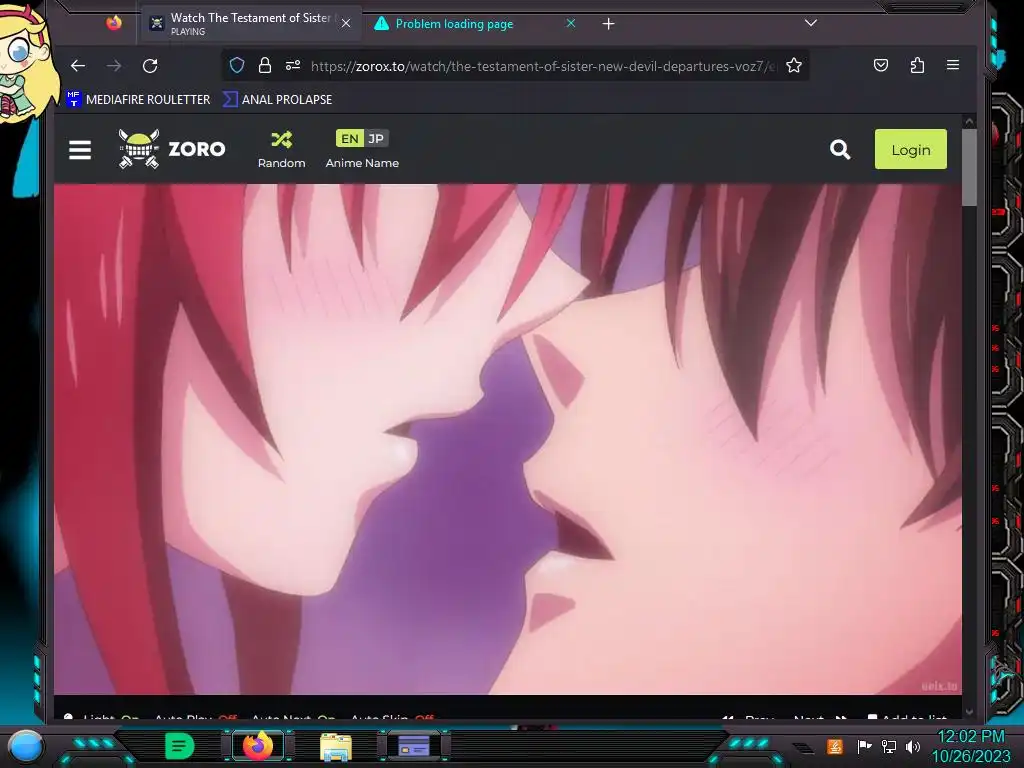
Task: Show site security padlock info
Action: coord(264,65)
